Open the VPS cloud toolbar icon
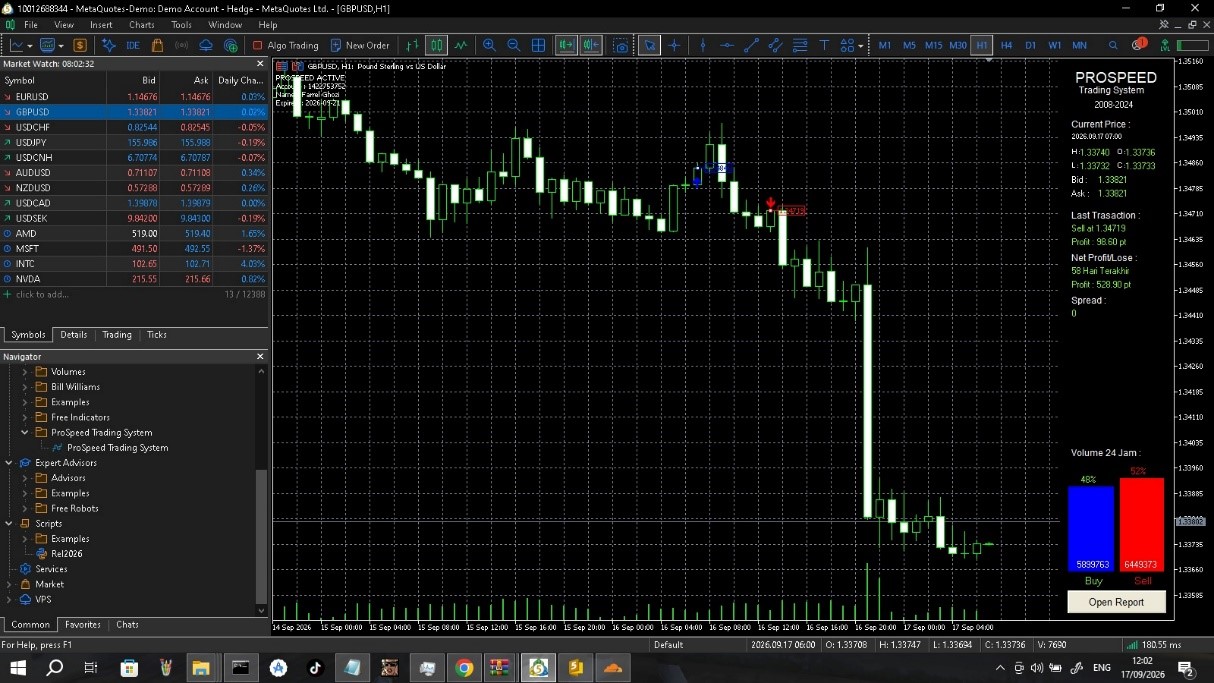The width and height of the screenshot is (1214, 683). (206, 45)
